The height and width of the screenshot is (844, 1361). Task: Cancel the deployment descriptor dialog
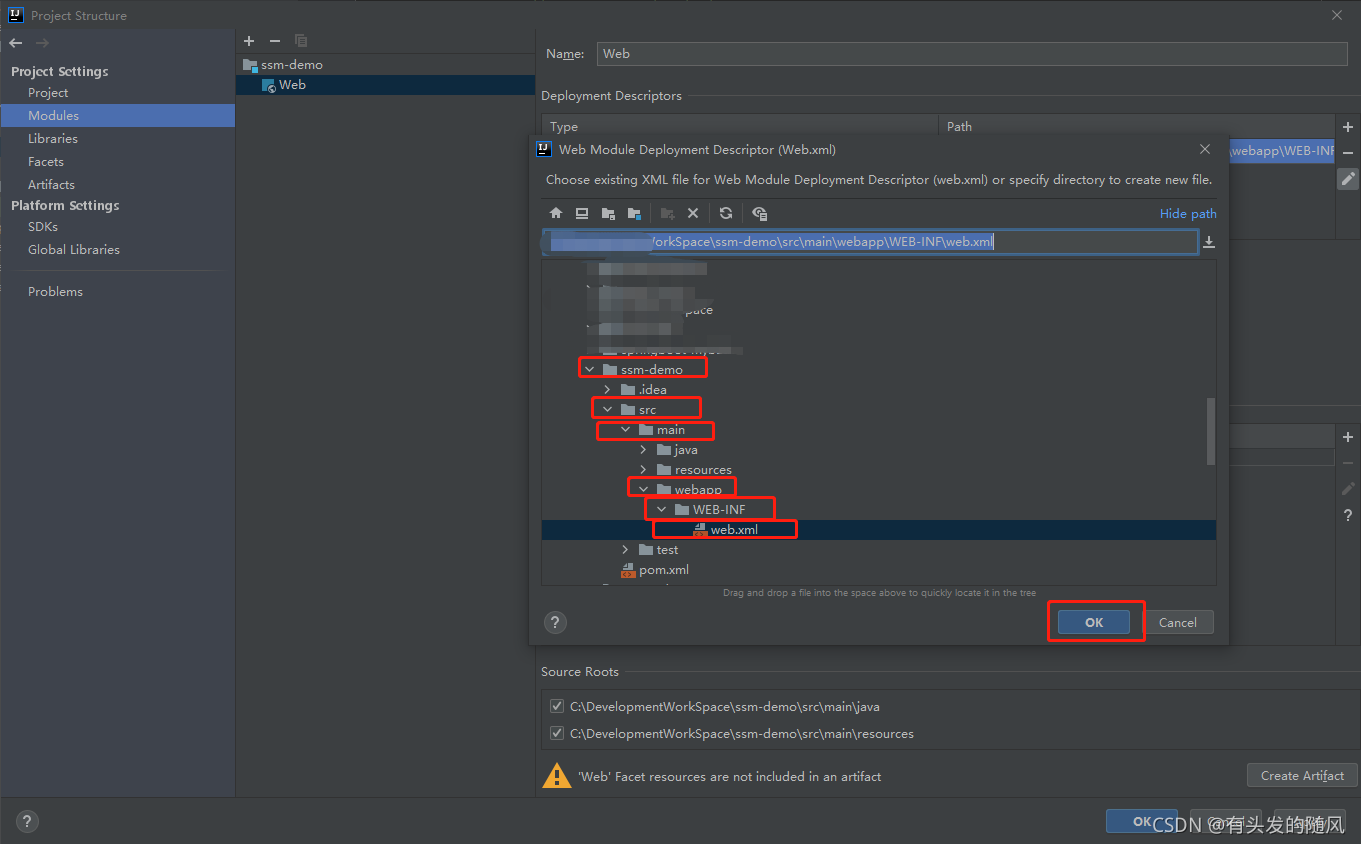[x=1177, y=622]
